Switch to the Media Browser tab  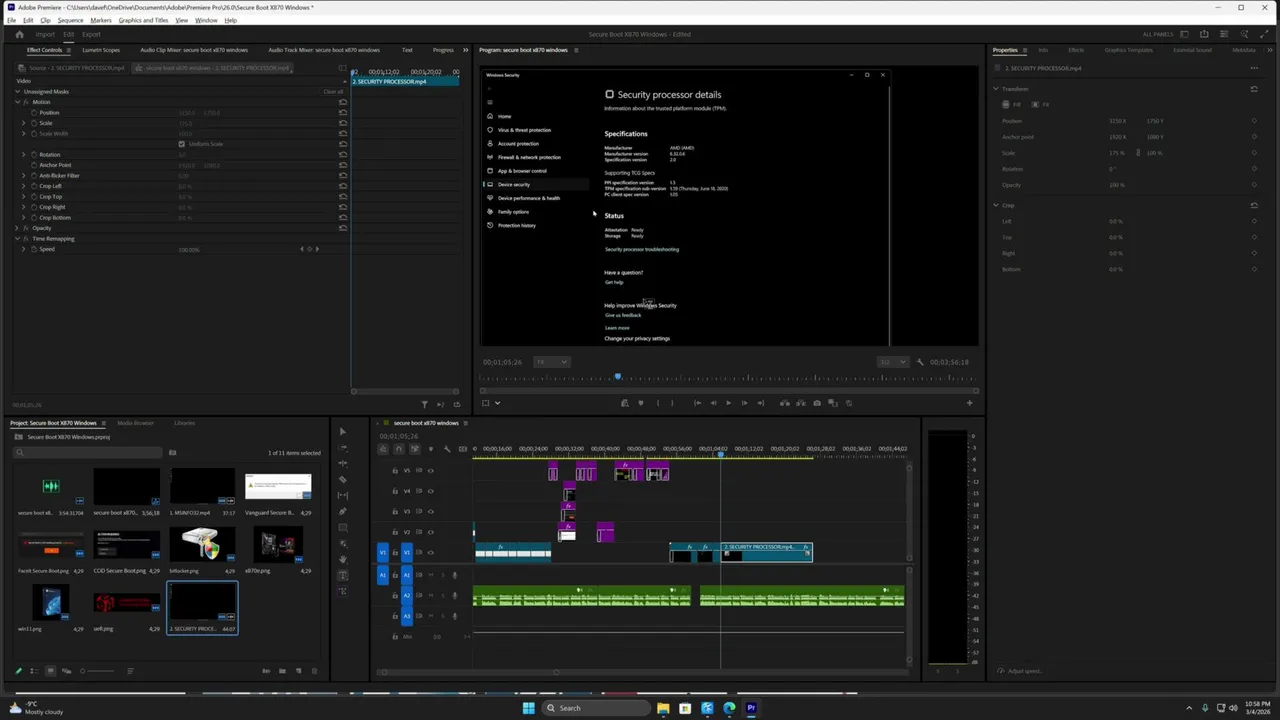pyautogui.click(x=136, y=423)
